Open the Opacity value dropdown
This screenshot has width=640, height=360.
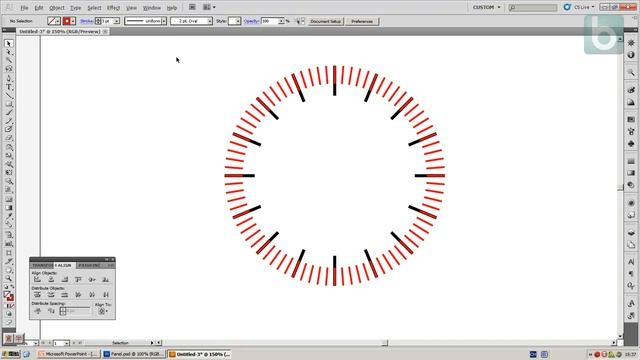tap(281, 21)
